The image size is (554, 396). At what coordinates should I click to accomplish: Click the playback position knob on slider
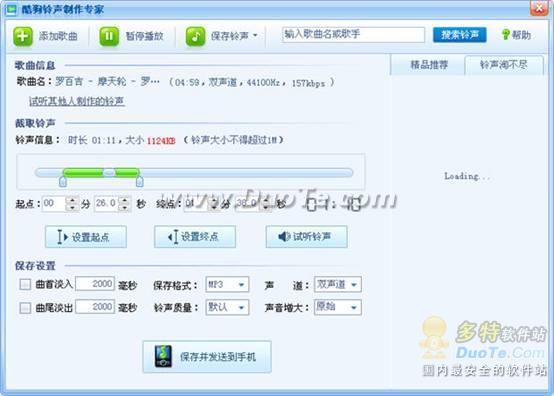[x=109, y=172]
